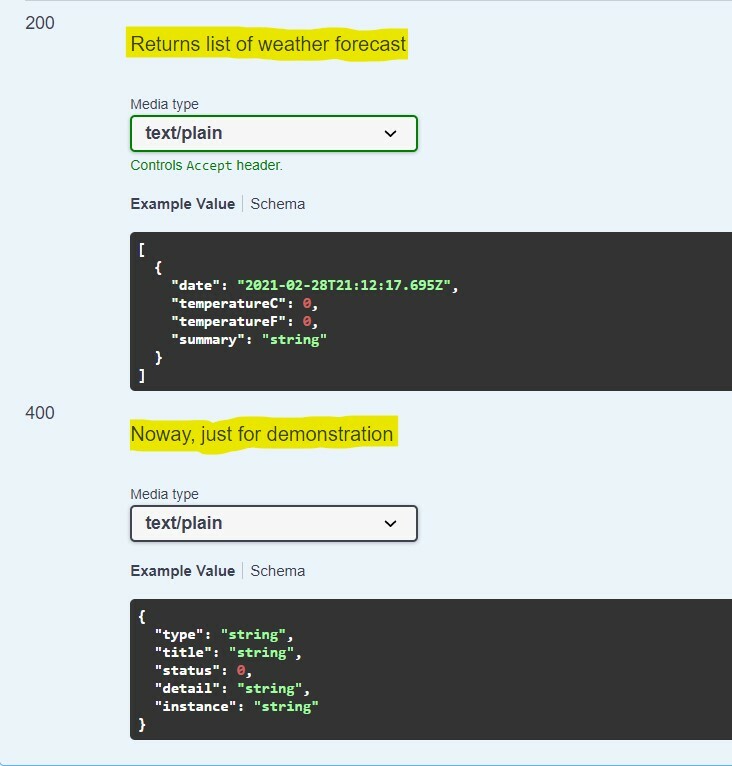
Task: Switch to Schema tab under 200 response
Action: coord(278,204)
